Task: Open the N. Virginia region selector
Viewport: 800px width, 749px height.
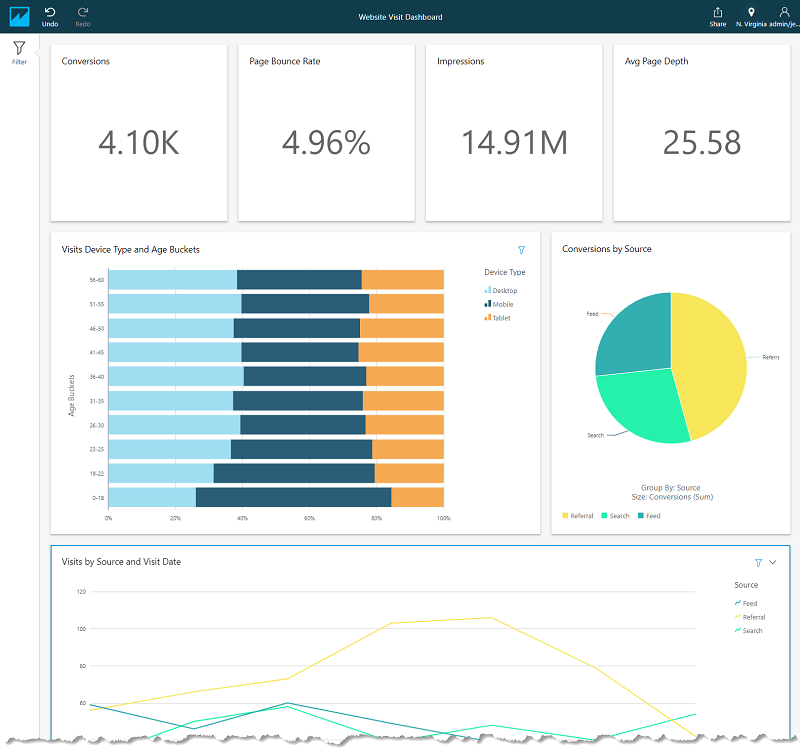Action: pos(751,17)
